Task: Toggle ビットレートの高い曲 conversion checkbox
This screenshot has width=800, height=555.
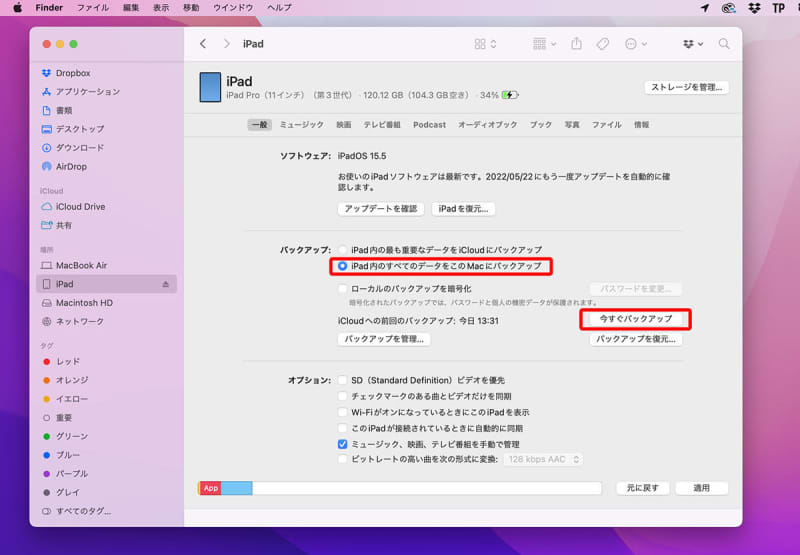Action: (x=342, y=459)
